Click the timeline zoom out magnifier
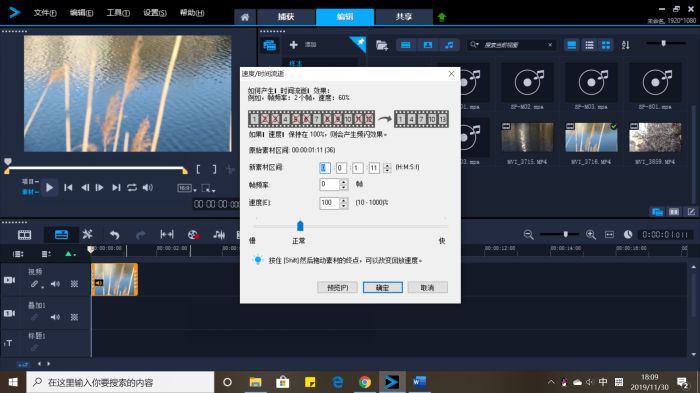The image size is (700, 393). 529,234
